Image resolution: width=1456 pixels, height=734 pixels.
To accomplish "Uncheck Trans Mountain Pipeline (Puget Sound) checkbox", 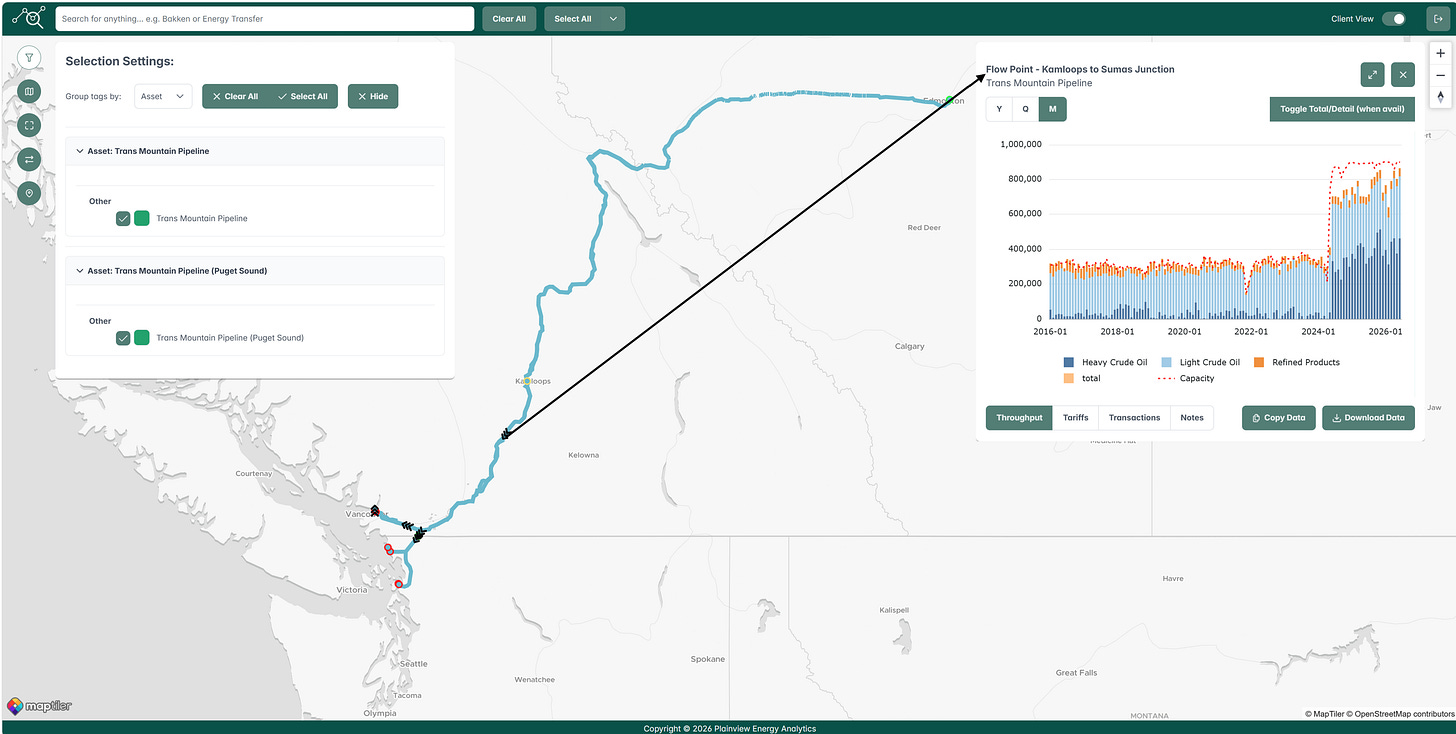I will tap(123, 338).
